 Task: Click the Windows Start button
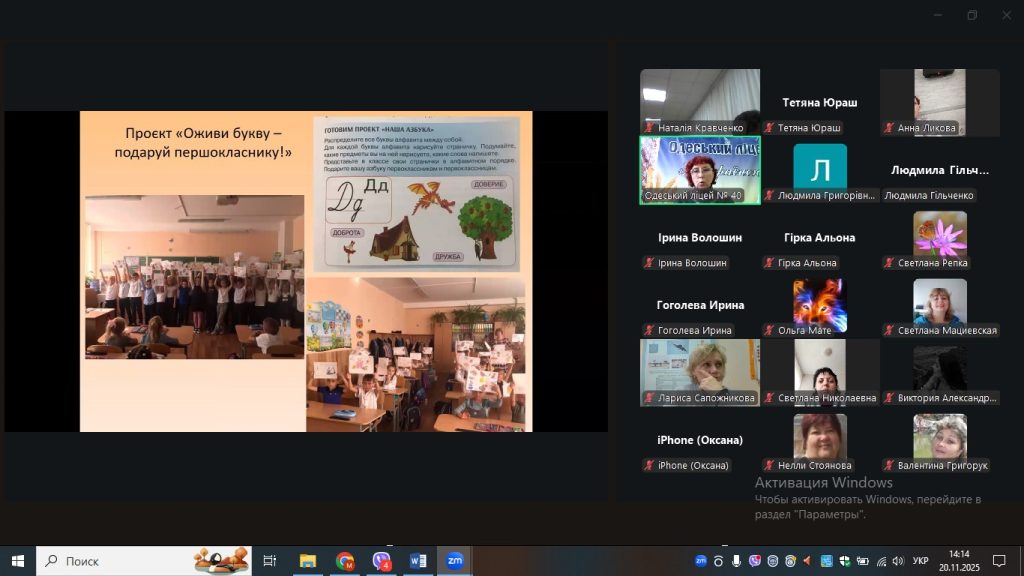pyautogui.click(x=17, y=561)
